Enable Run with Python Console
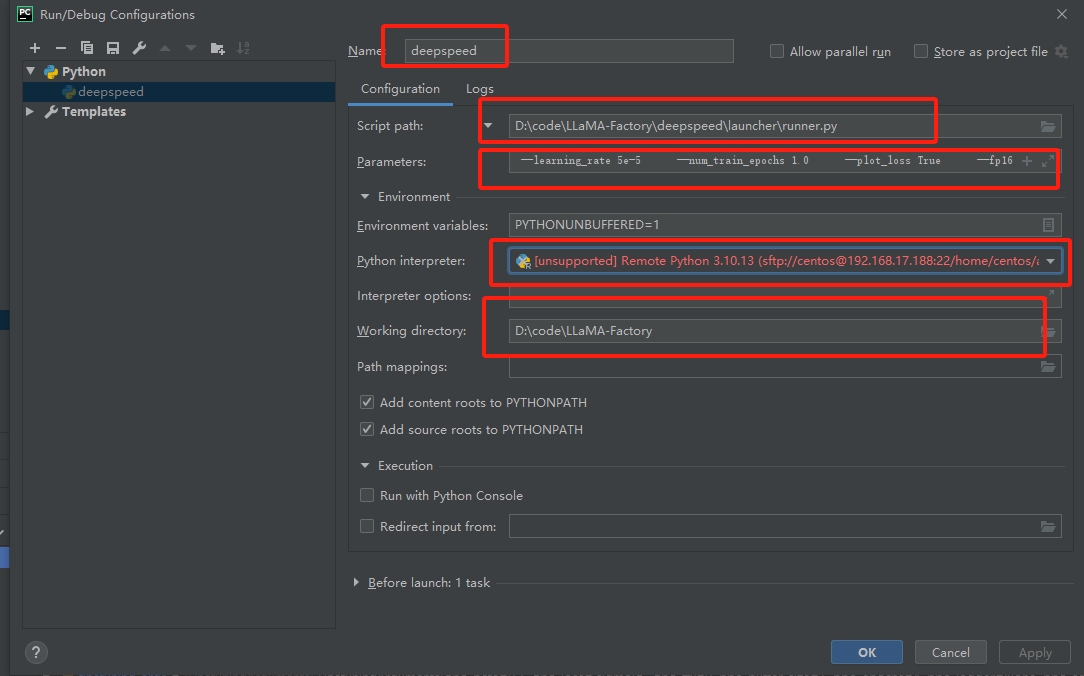 click(x=367, y=496)
